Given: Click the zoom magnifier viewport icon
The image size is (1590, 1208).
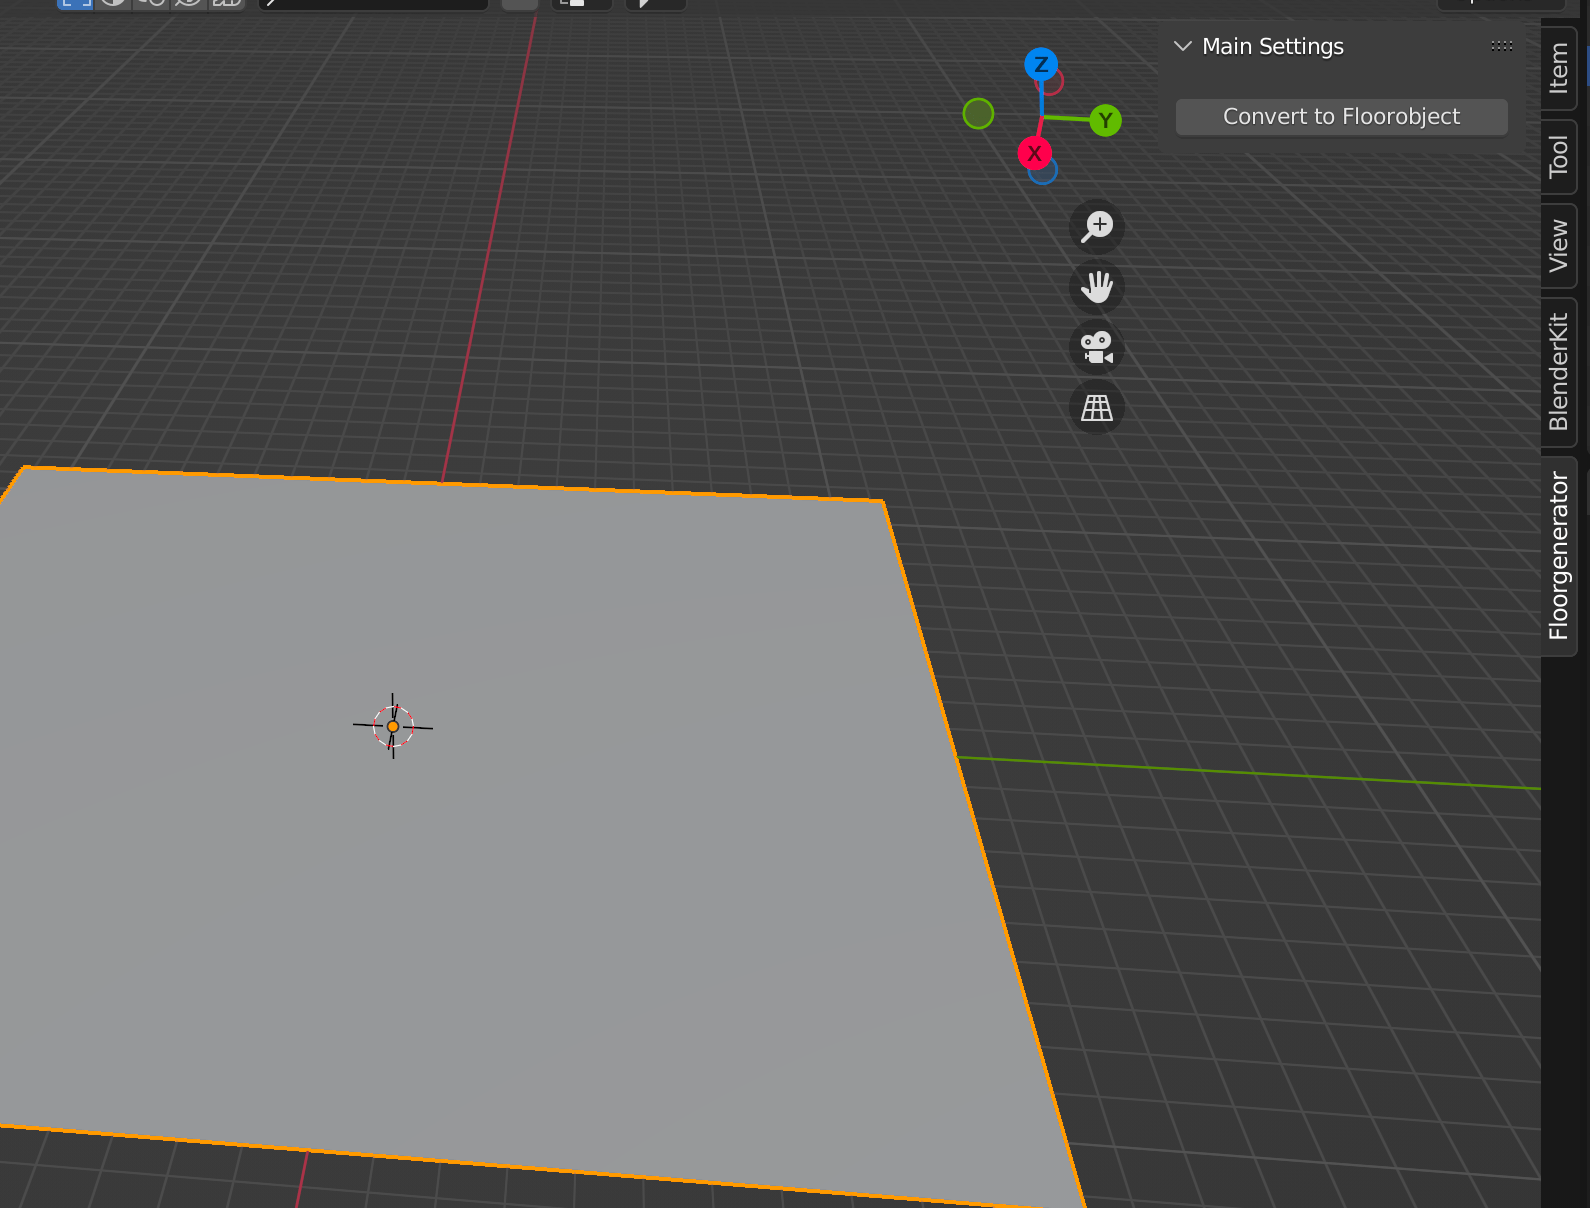Looking at the screenshot, I should tap(1097, 226).
